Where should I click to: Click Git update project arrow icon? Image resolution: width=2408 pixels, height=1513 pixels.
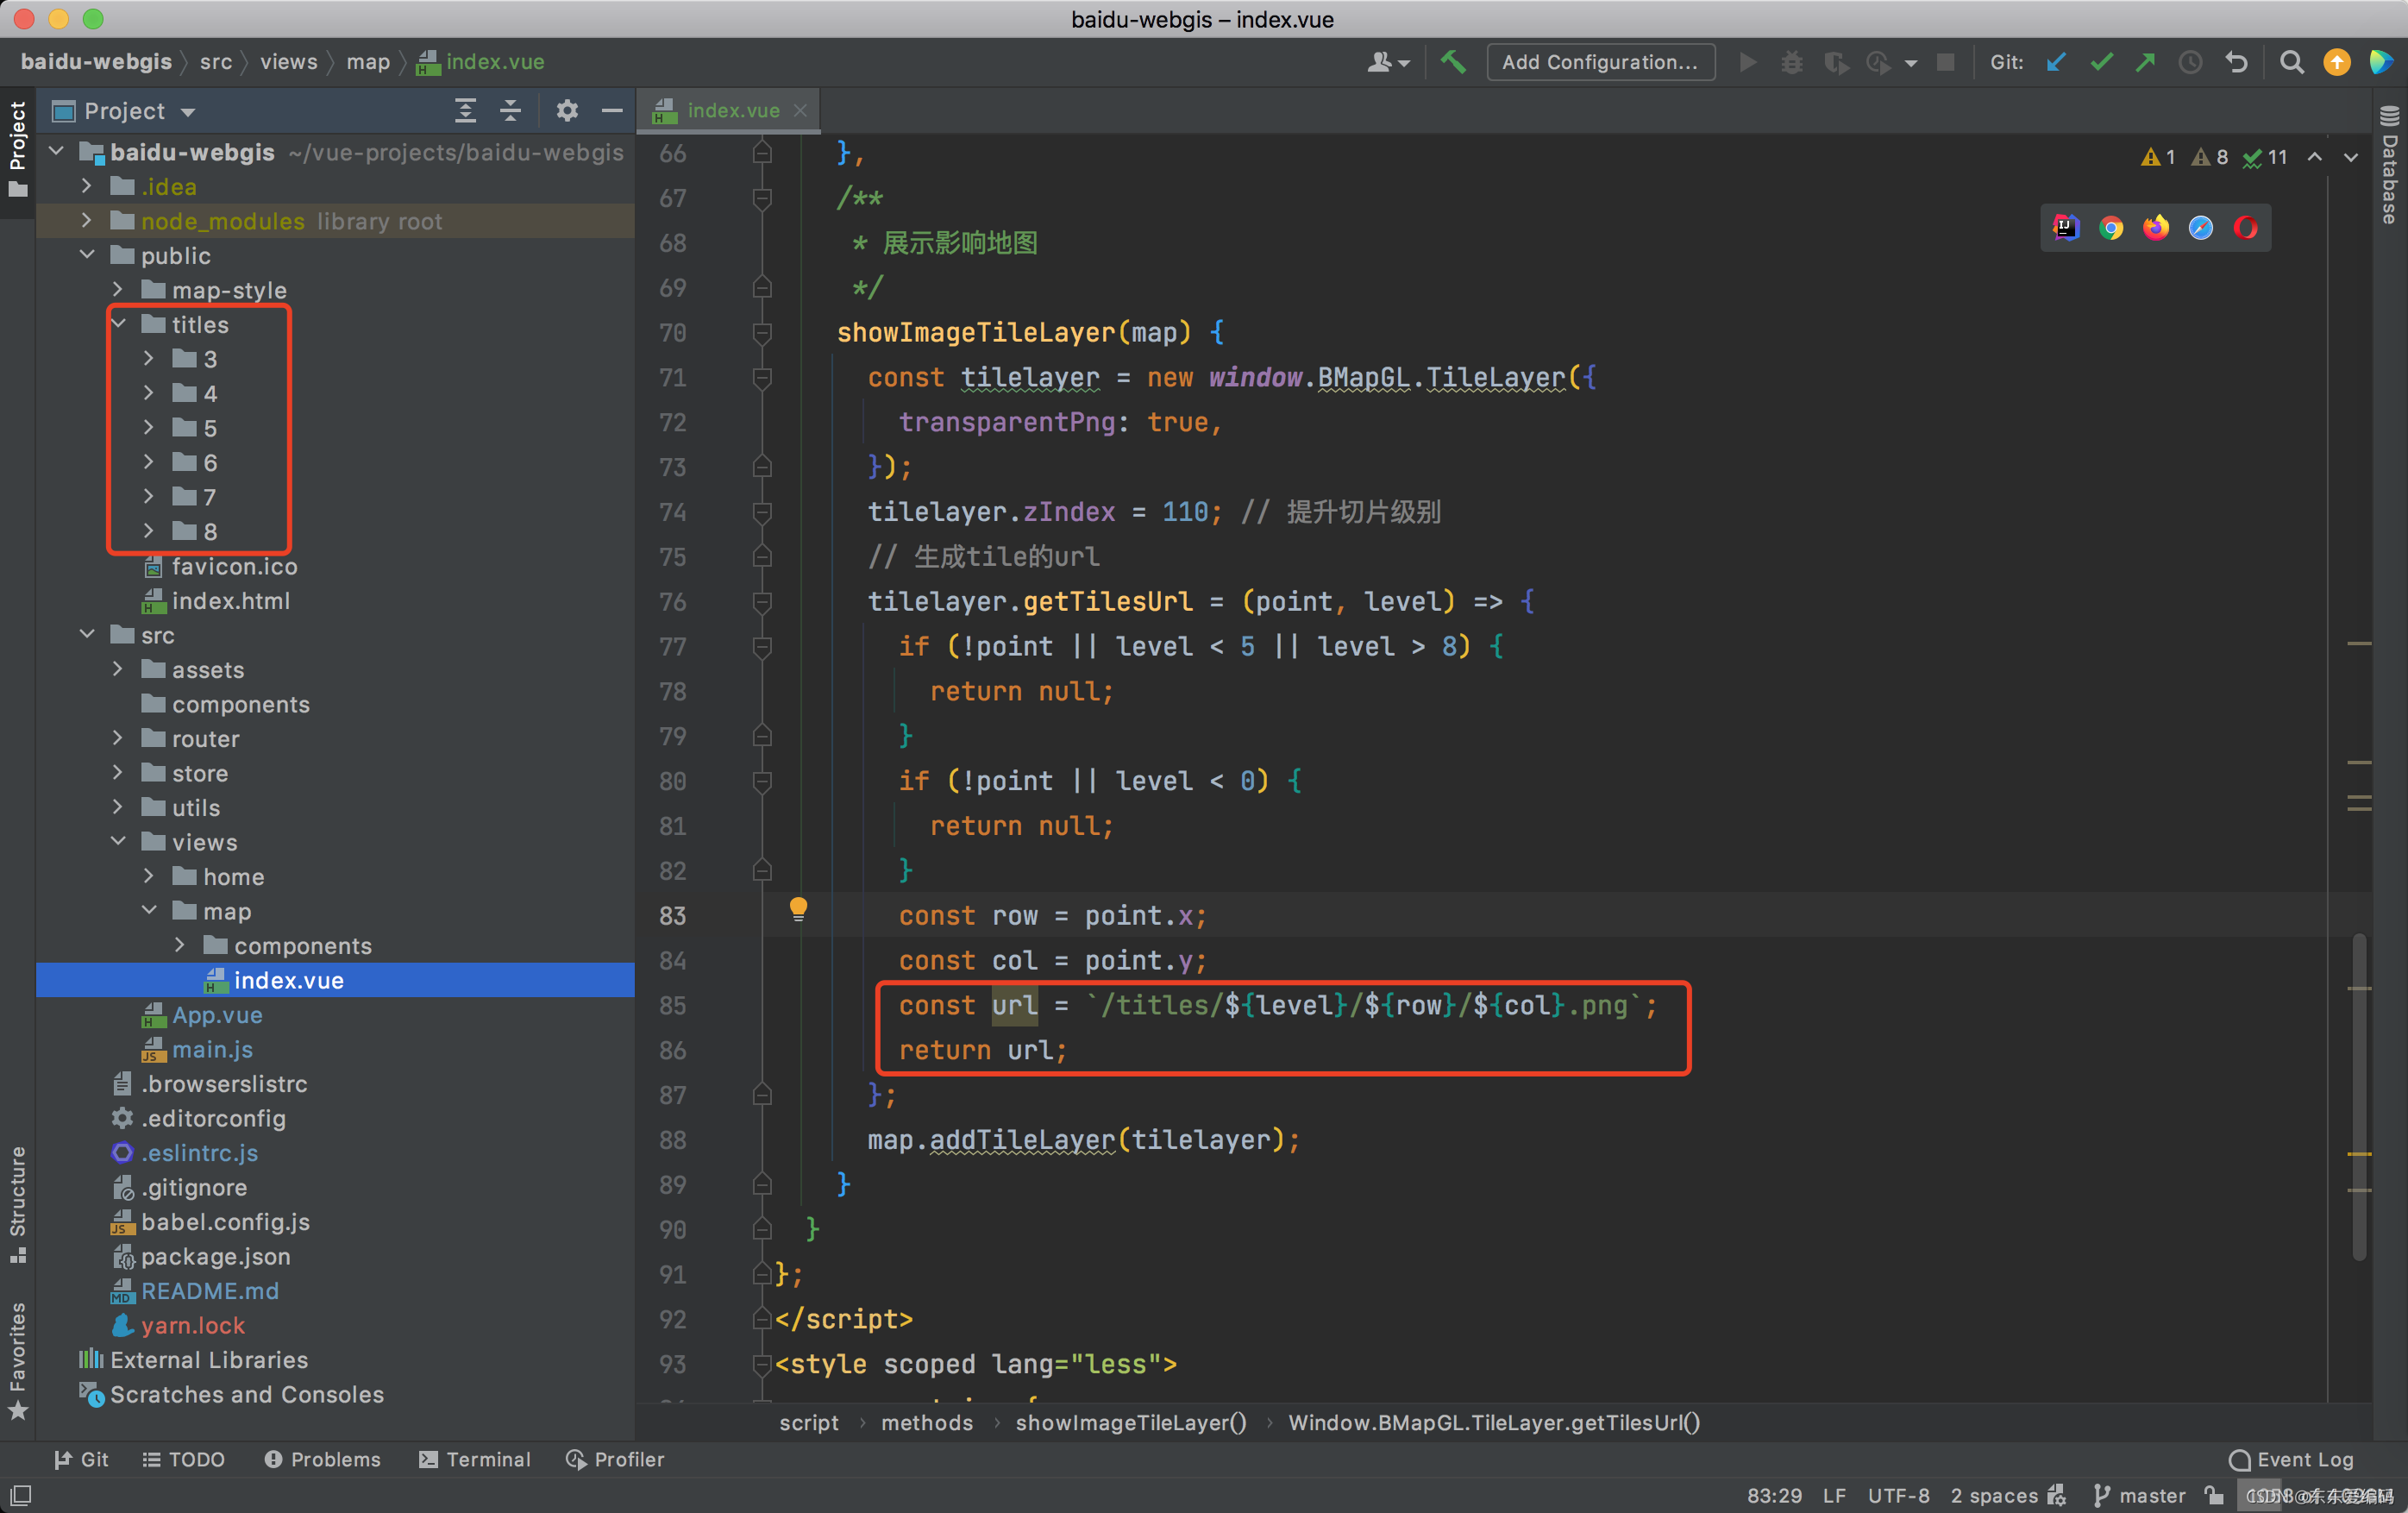[x=2056, y=62]
